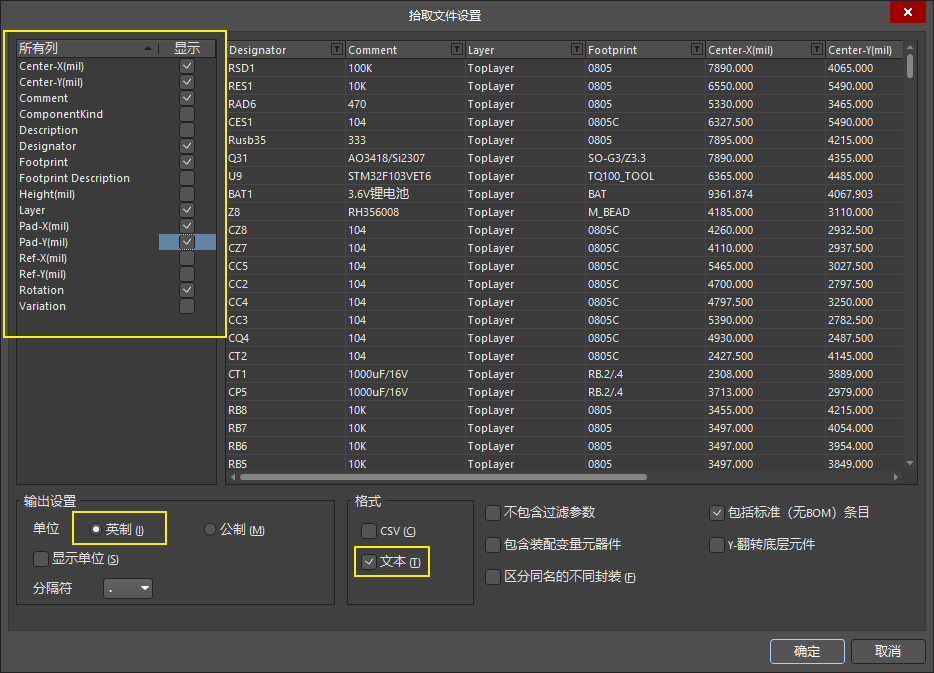
Task: Expand the 分隔符 dropdown
Action: click(129, 588)
